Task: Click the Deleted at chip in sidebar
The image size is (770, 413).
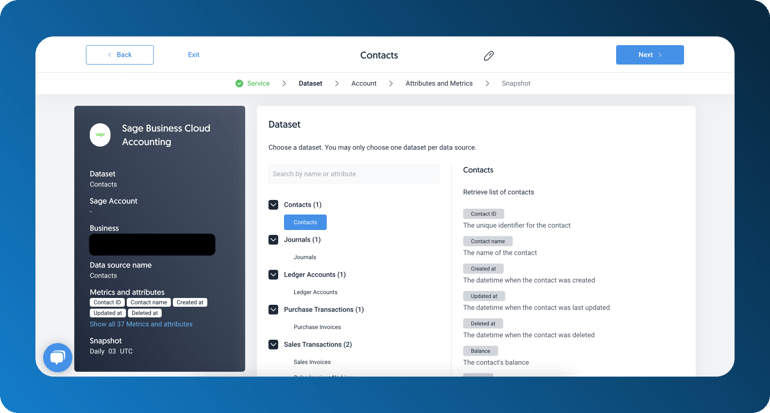Action: [x=145, y=313]
